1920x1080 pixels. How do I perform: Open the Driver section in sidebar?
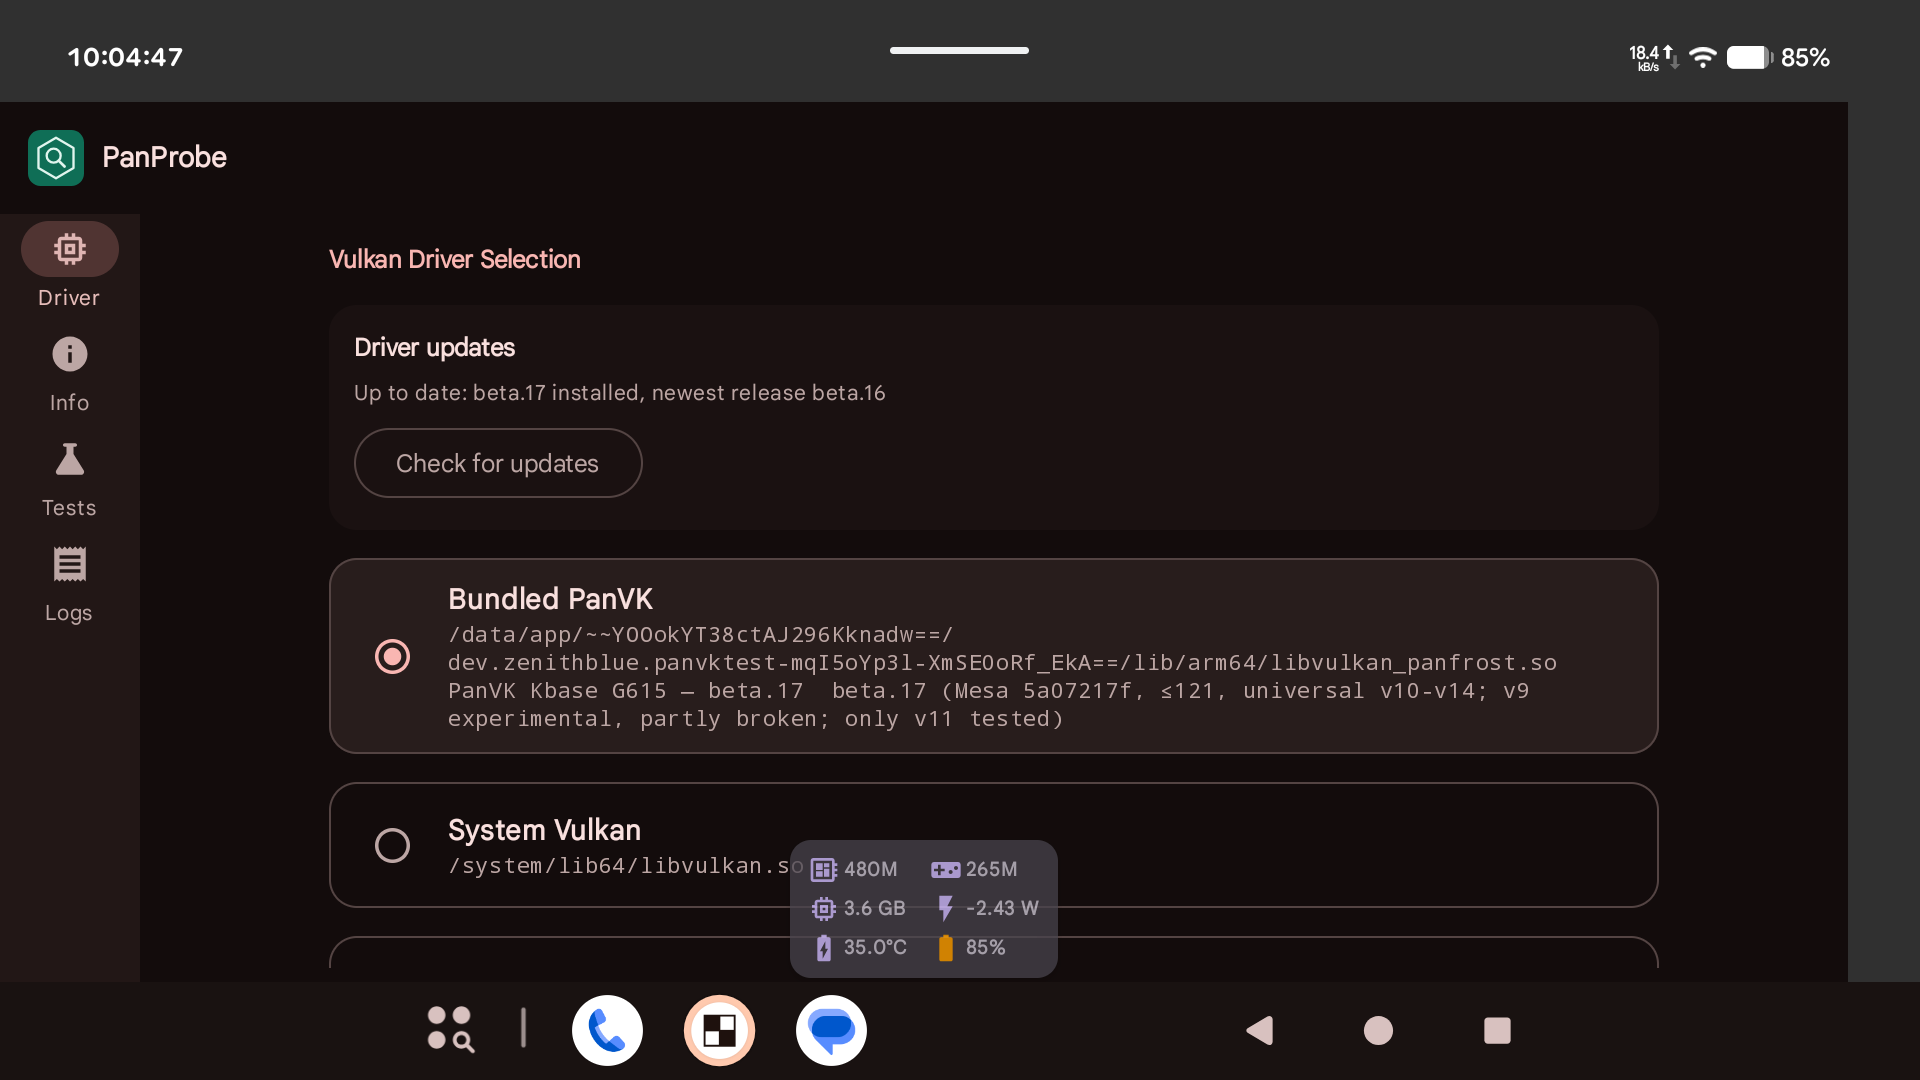(69, 266)
